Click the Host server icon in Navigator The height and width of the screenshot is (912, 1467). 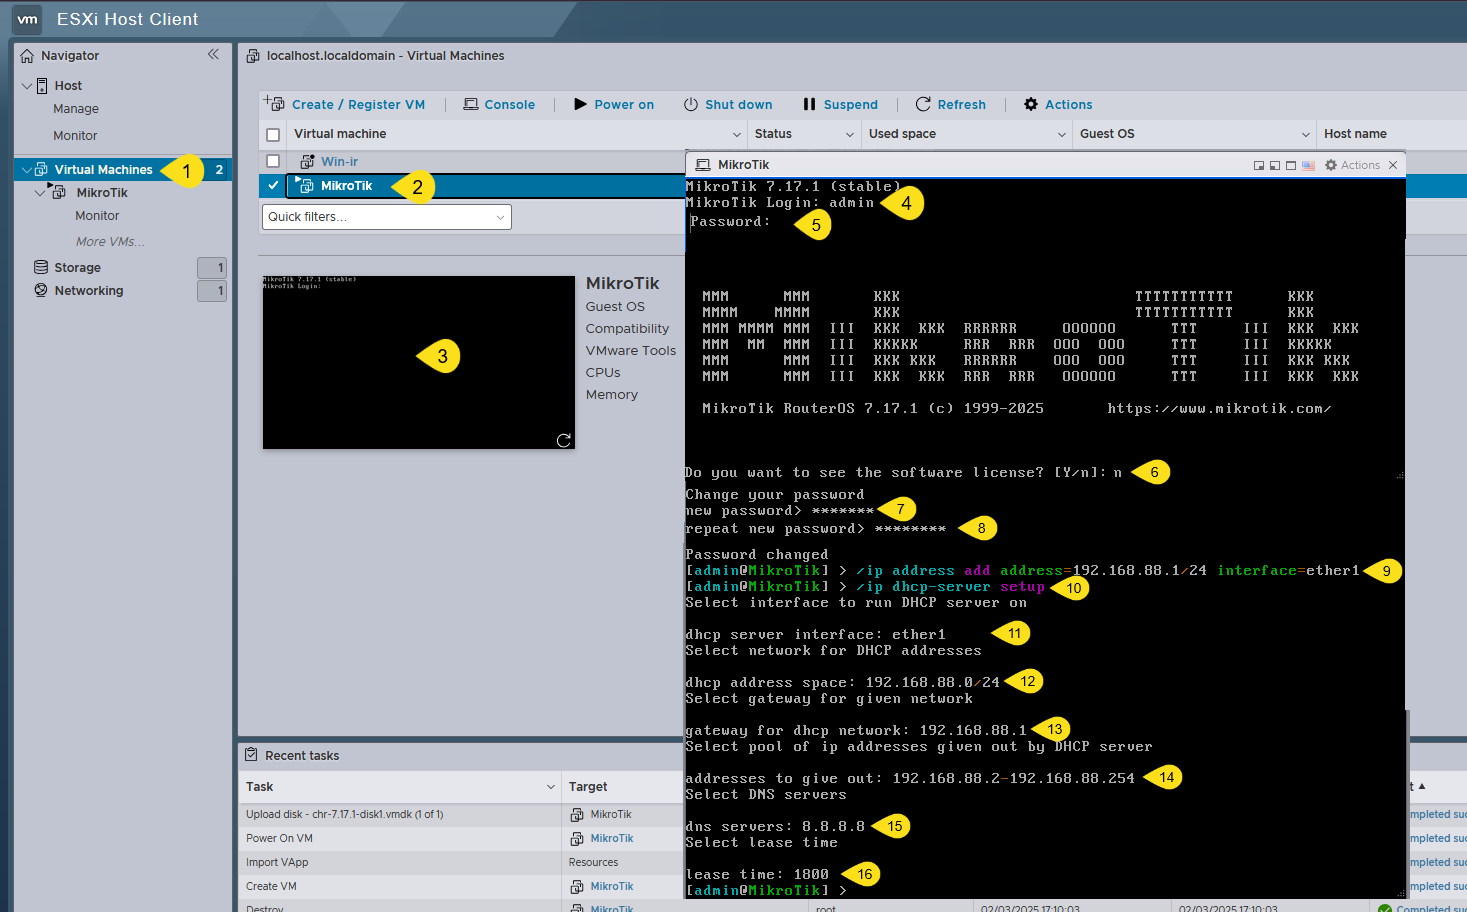point(42,86)
